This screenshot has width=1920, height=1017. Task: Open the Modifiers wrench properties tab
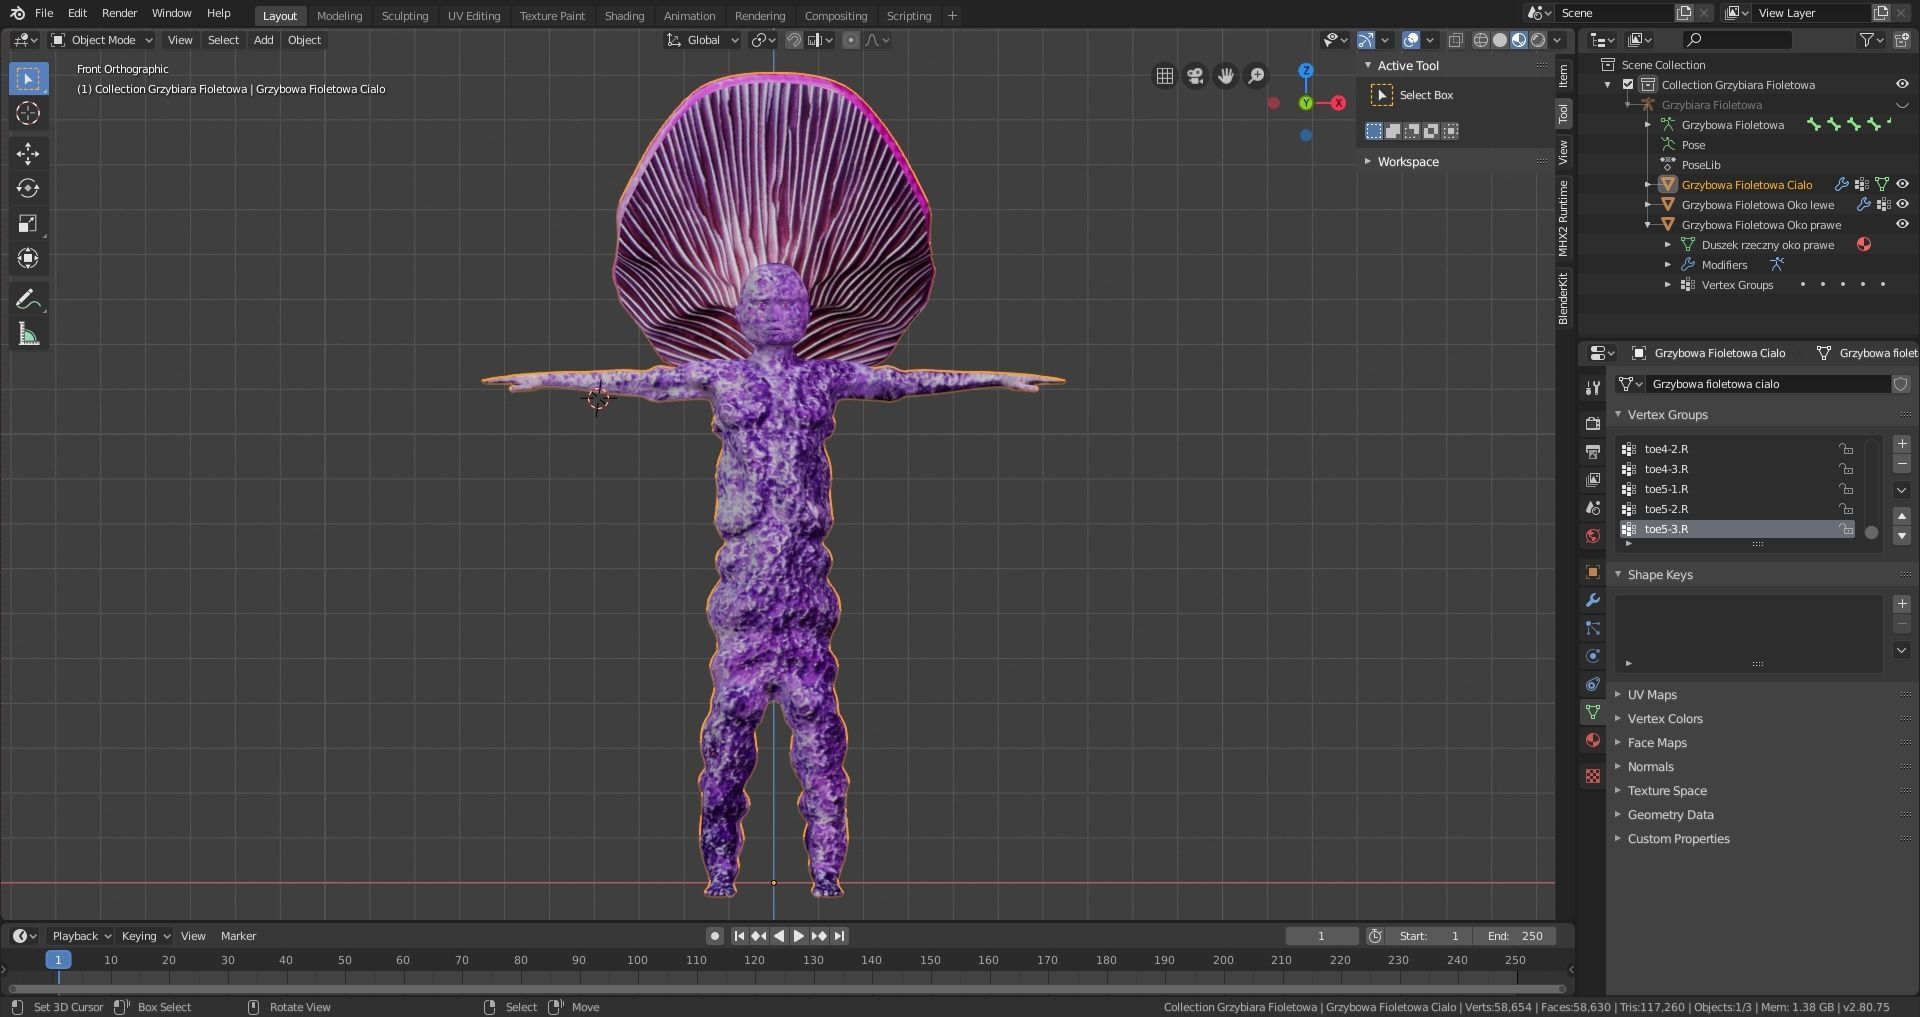pyautogui.click(x=1593, y=600)
